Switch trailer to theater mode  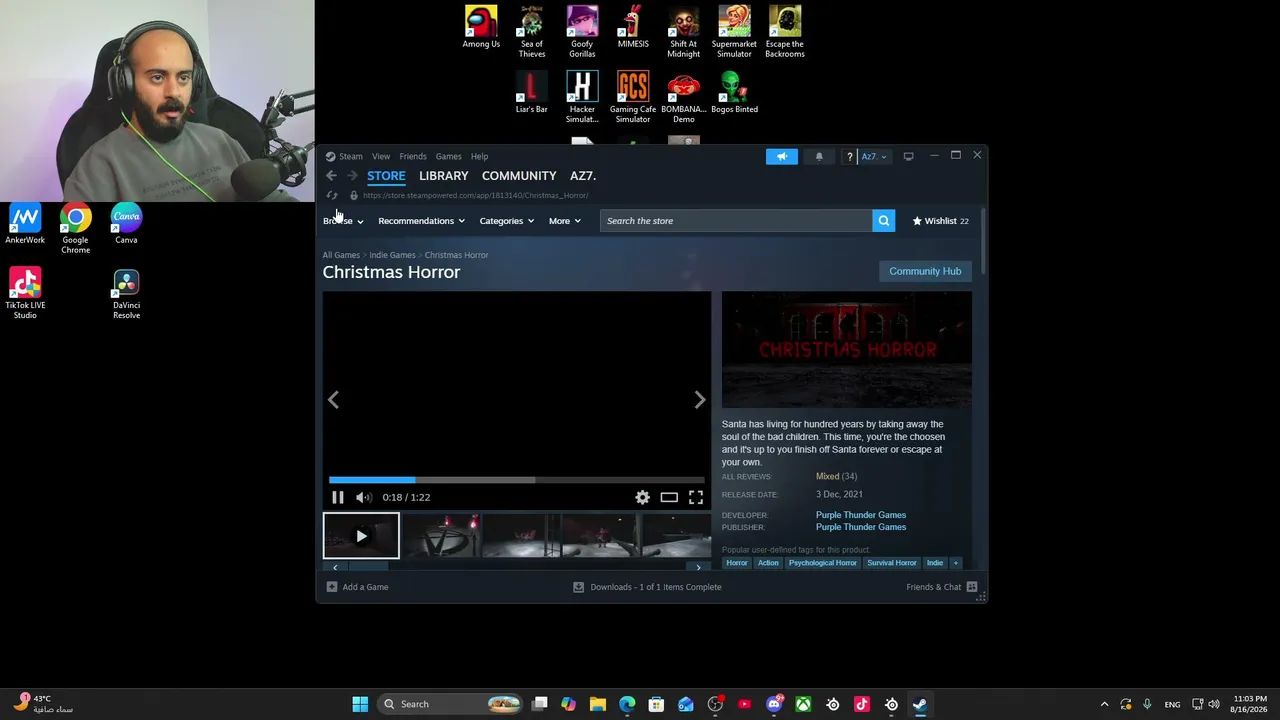click(x=669, y=497)
